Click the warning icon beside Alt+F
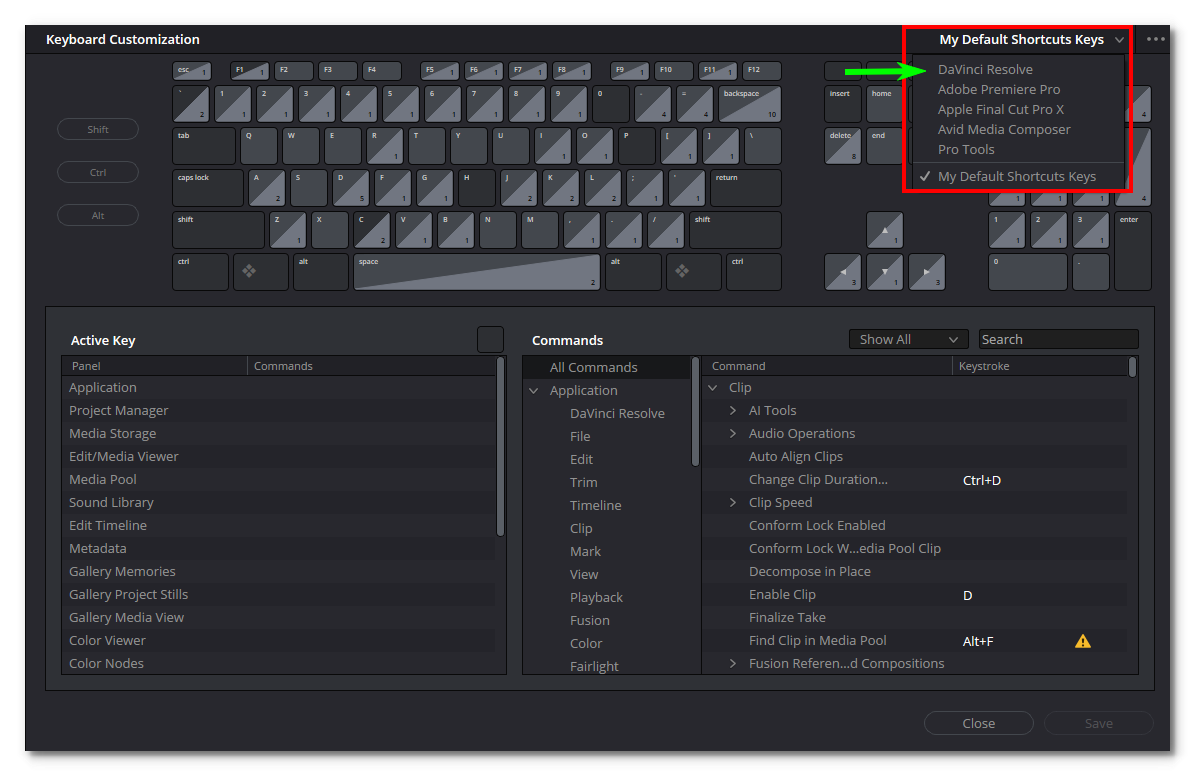The height and width of the screenshot is (776, 1195). click(1082, 641)
